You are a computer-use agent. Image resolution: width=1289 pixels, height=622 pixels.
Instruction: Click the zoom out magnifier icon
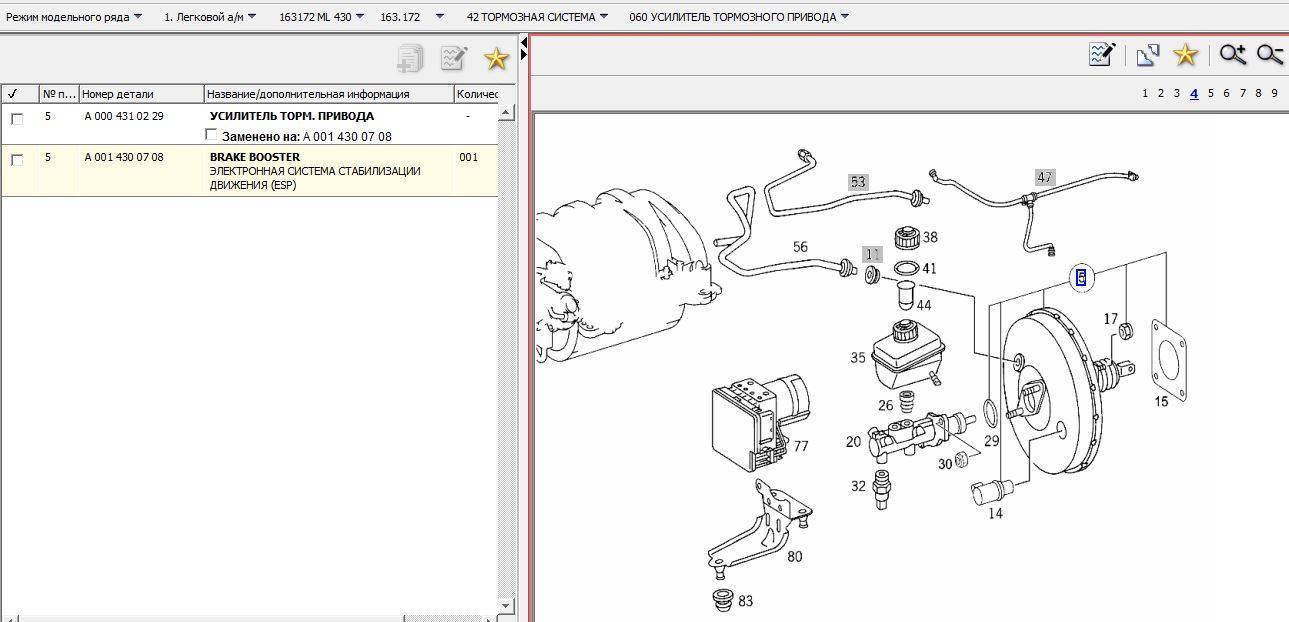pyautogui.click(x=1270, y=55)
